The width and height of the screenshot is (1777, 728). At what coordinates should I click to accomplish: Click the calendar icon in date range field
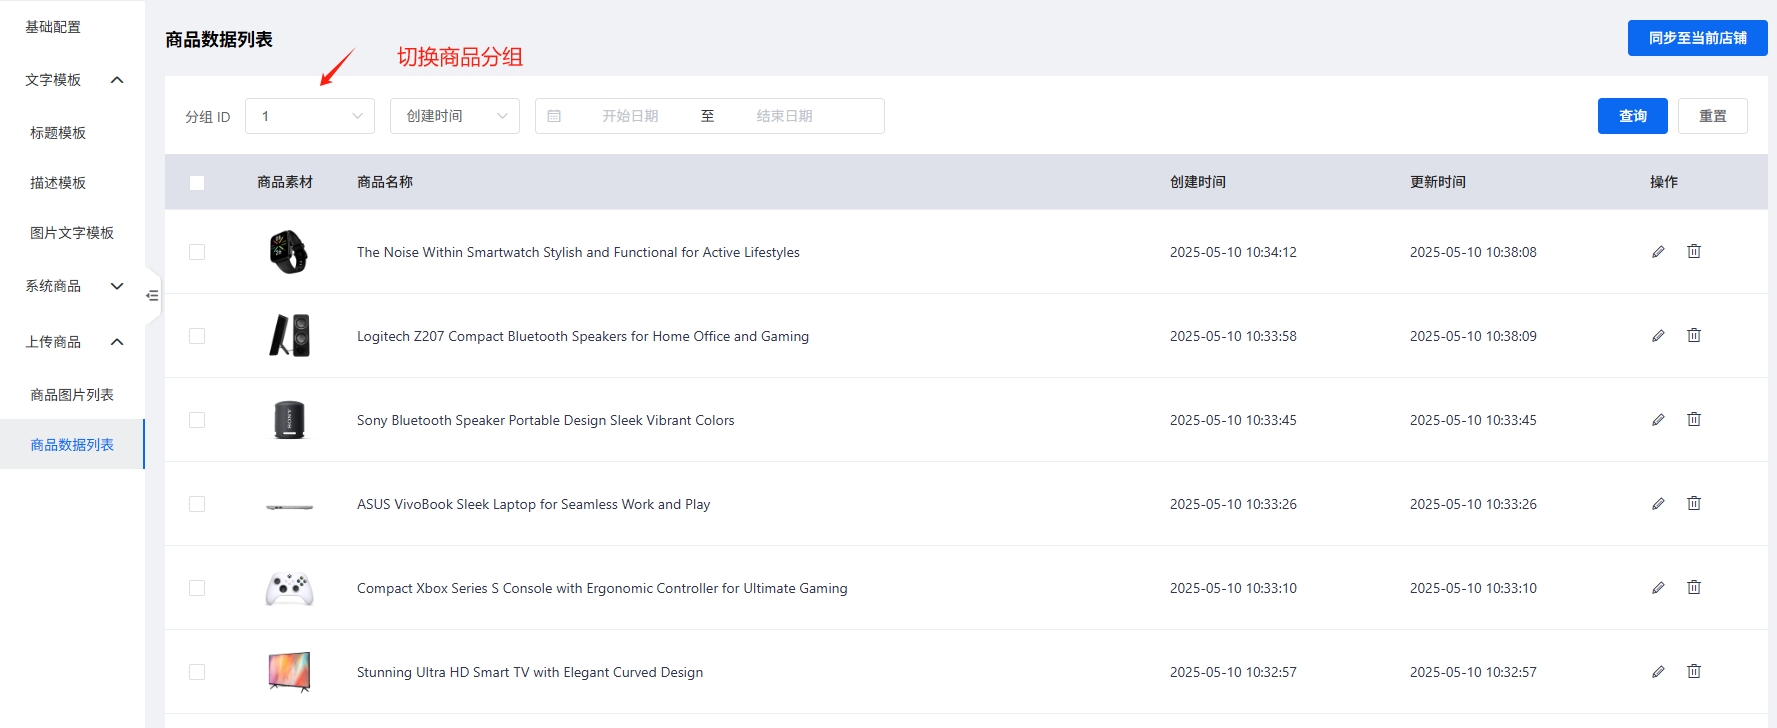coord(554,116)
